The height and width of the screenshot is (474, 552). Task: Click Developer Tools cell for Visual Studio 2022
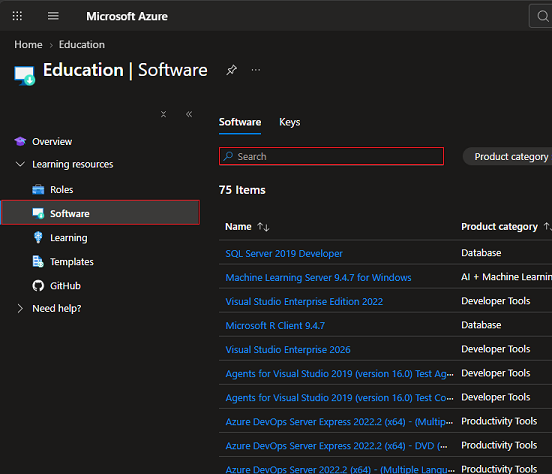pos(495,301)
